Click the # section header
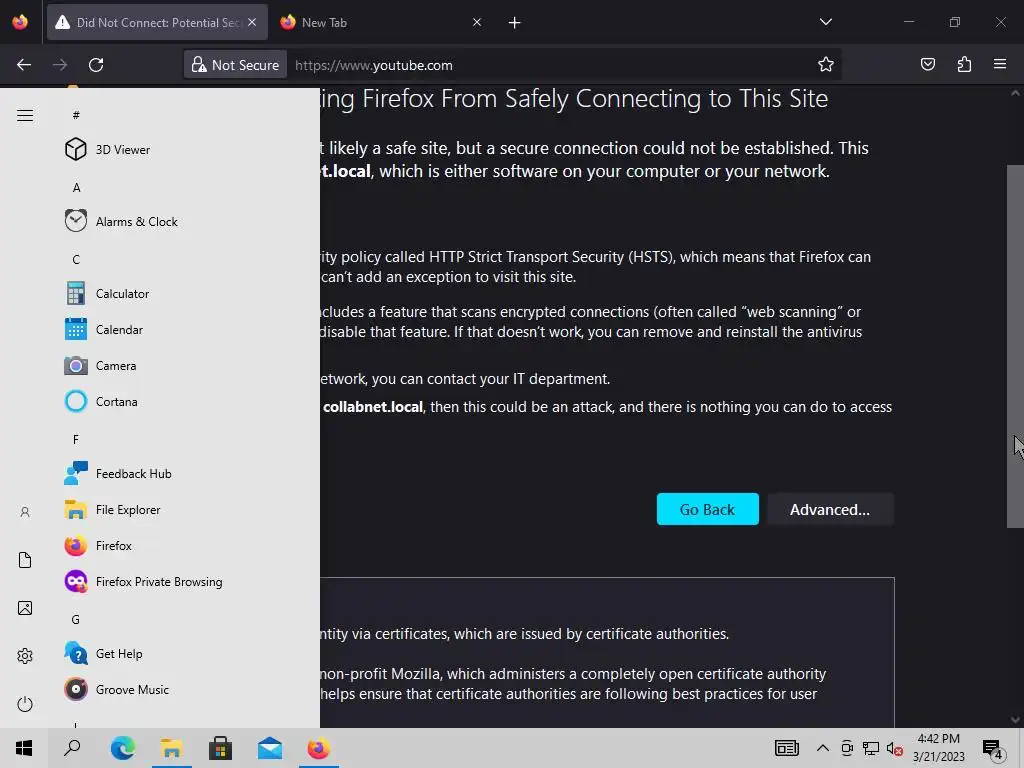Image resolution: width=1024 pixels, height=768 pixels. pos(76,115)
